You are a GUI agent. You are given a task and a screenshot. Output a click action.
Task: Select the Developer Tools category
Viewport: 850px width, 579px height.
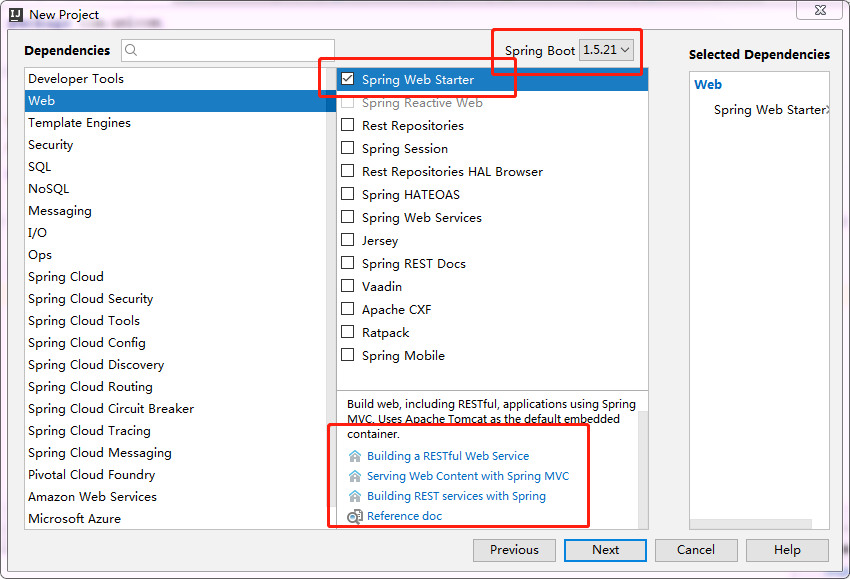176,79
